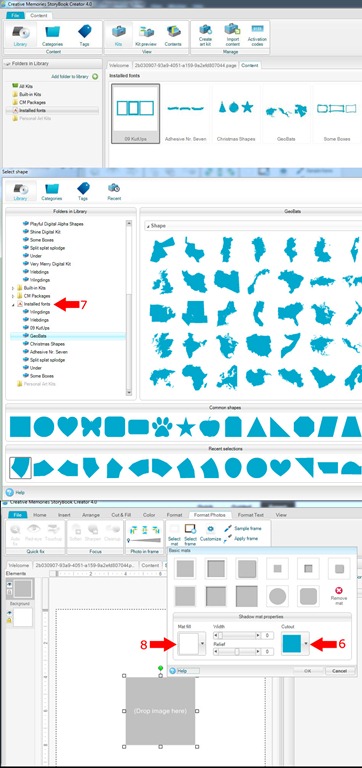
Task: Click Add folder to library link
Action: pos(70,77)
